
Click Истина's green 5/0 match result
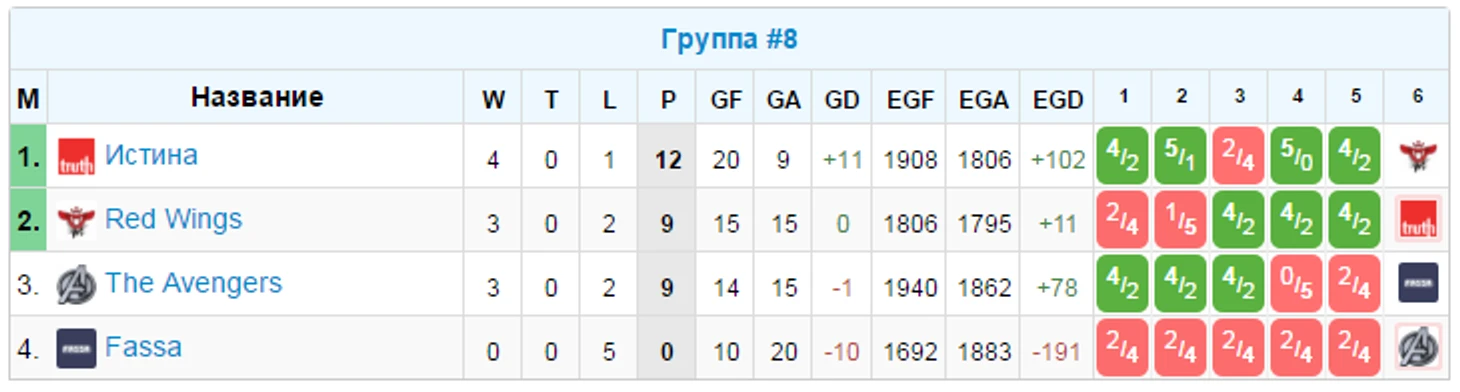1297,156
